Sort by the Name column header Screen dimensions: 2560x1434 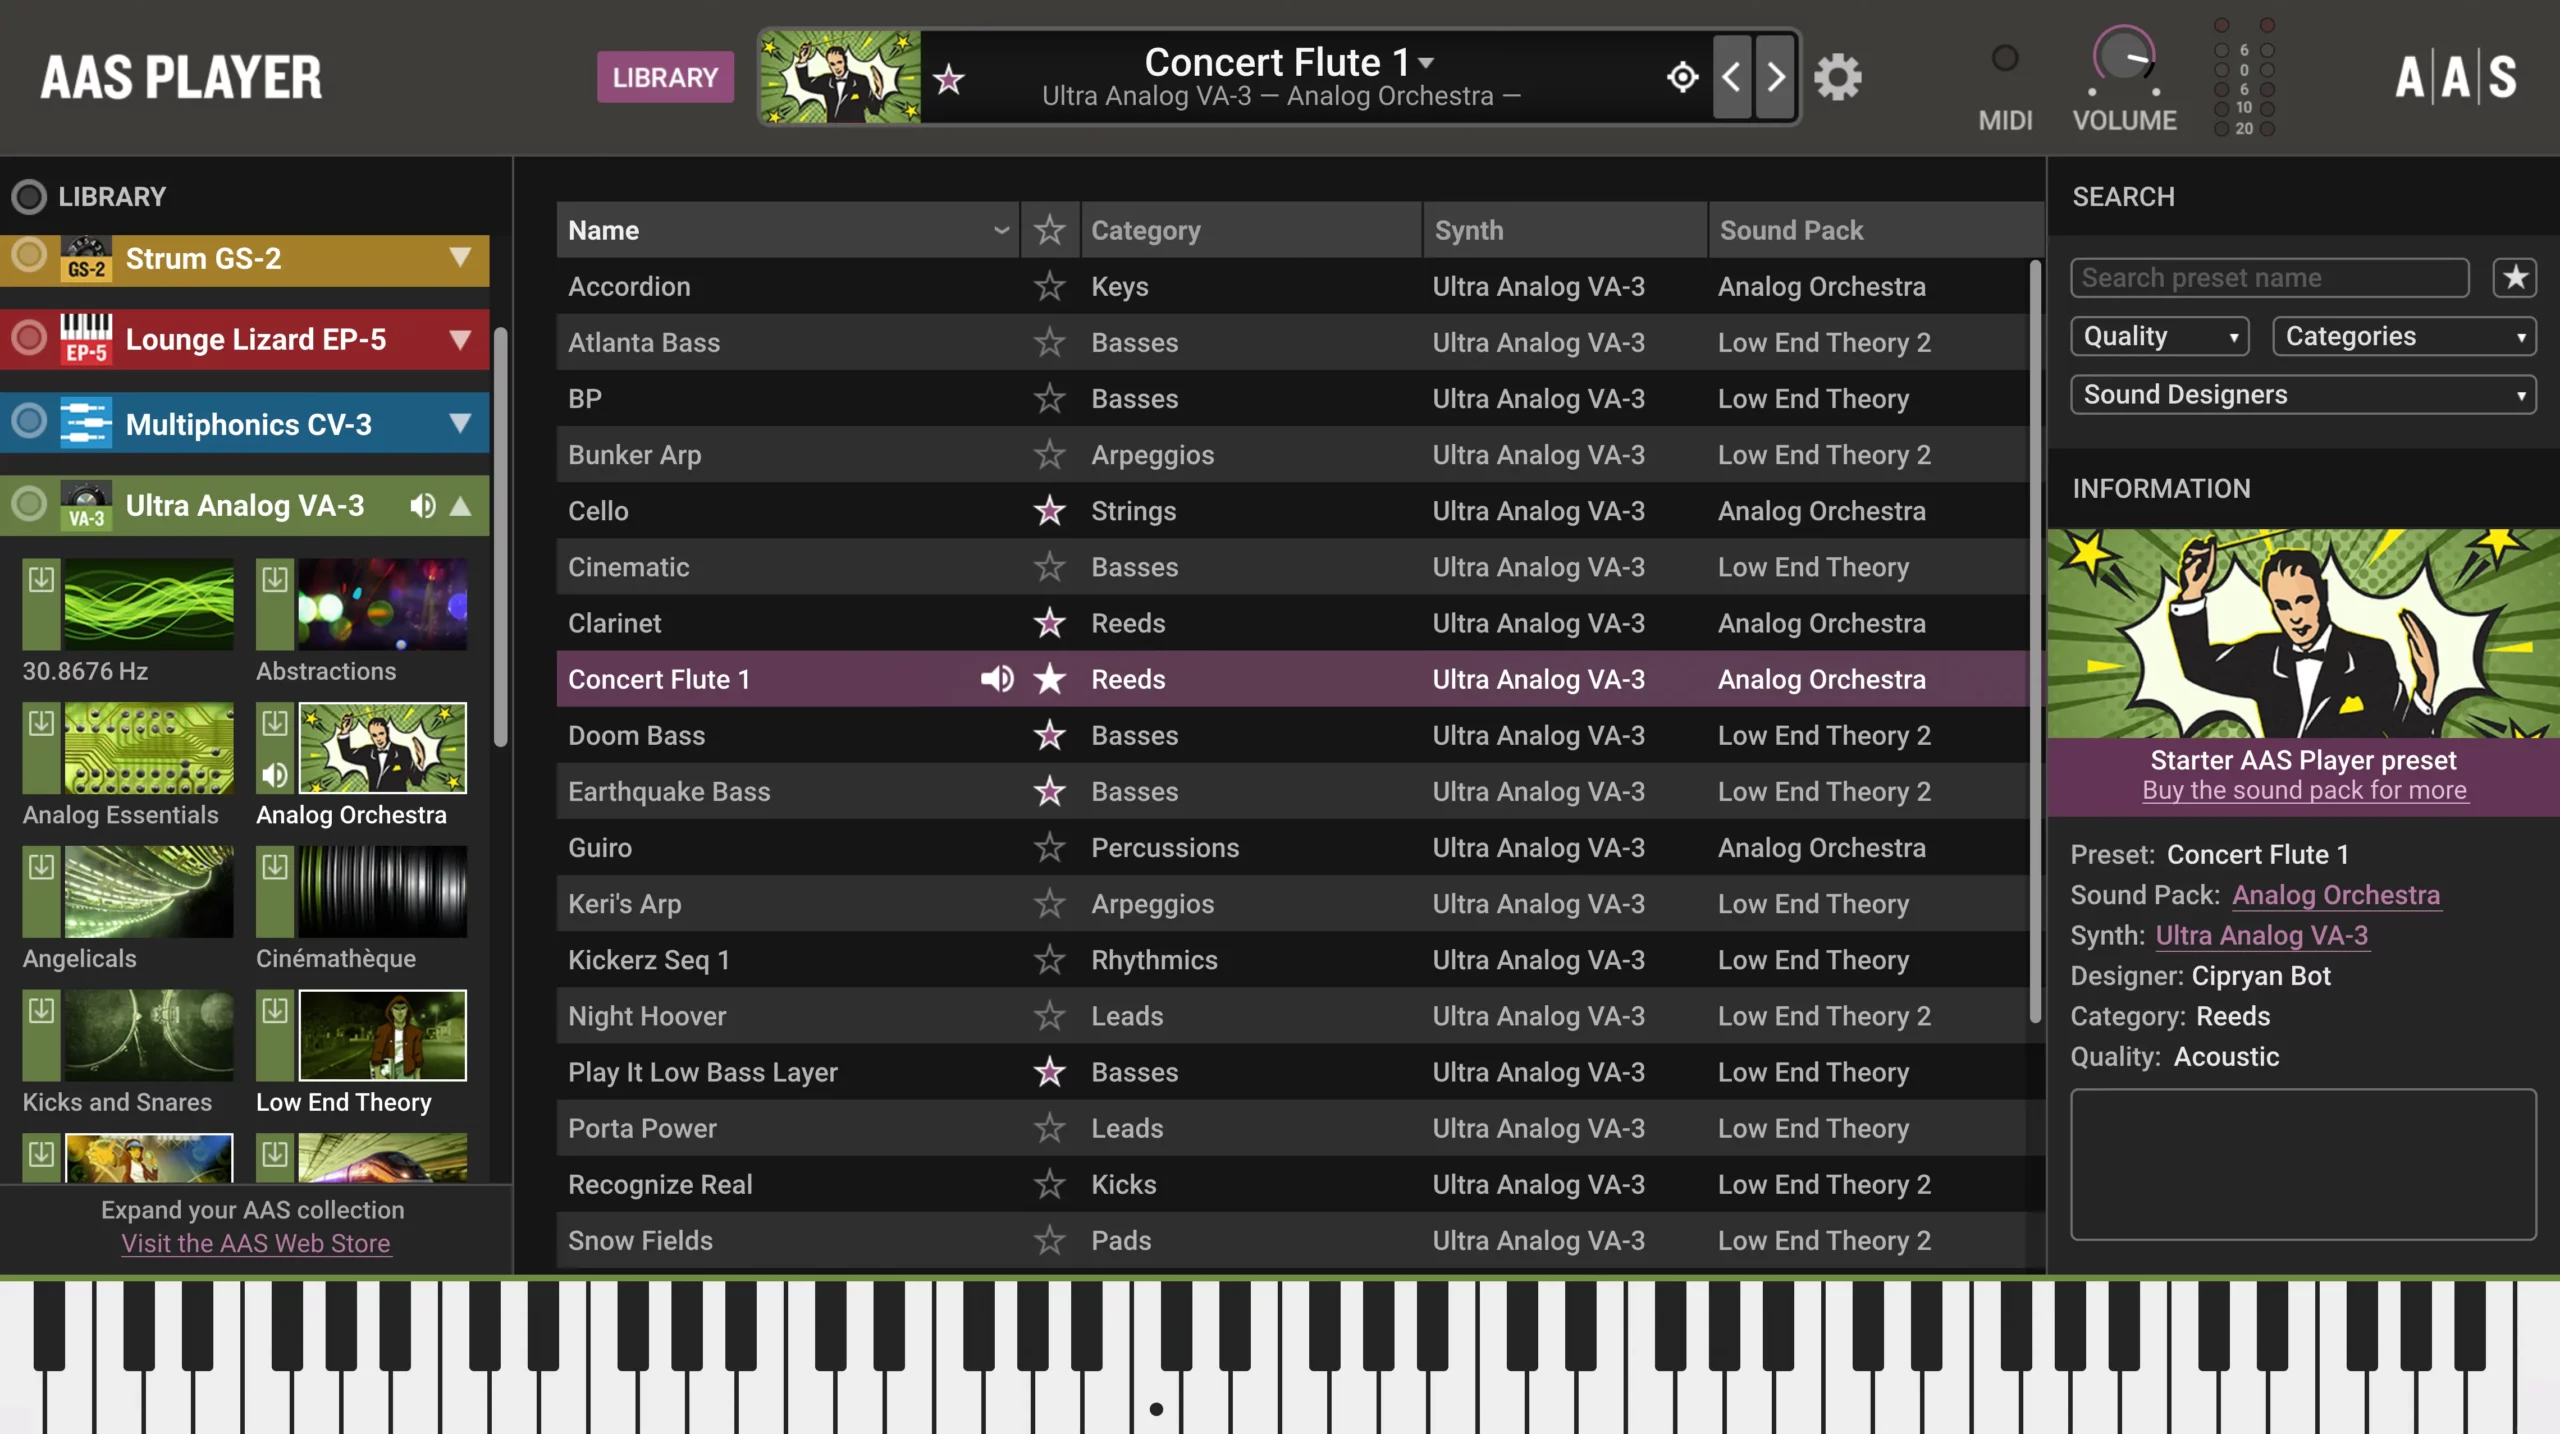coord(788,230)
